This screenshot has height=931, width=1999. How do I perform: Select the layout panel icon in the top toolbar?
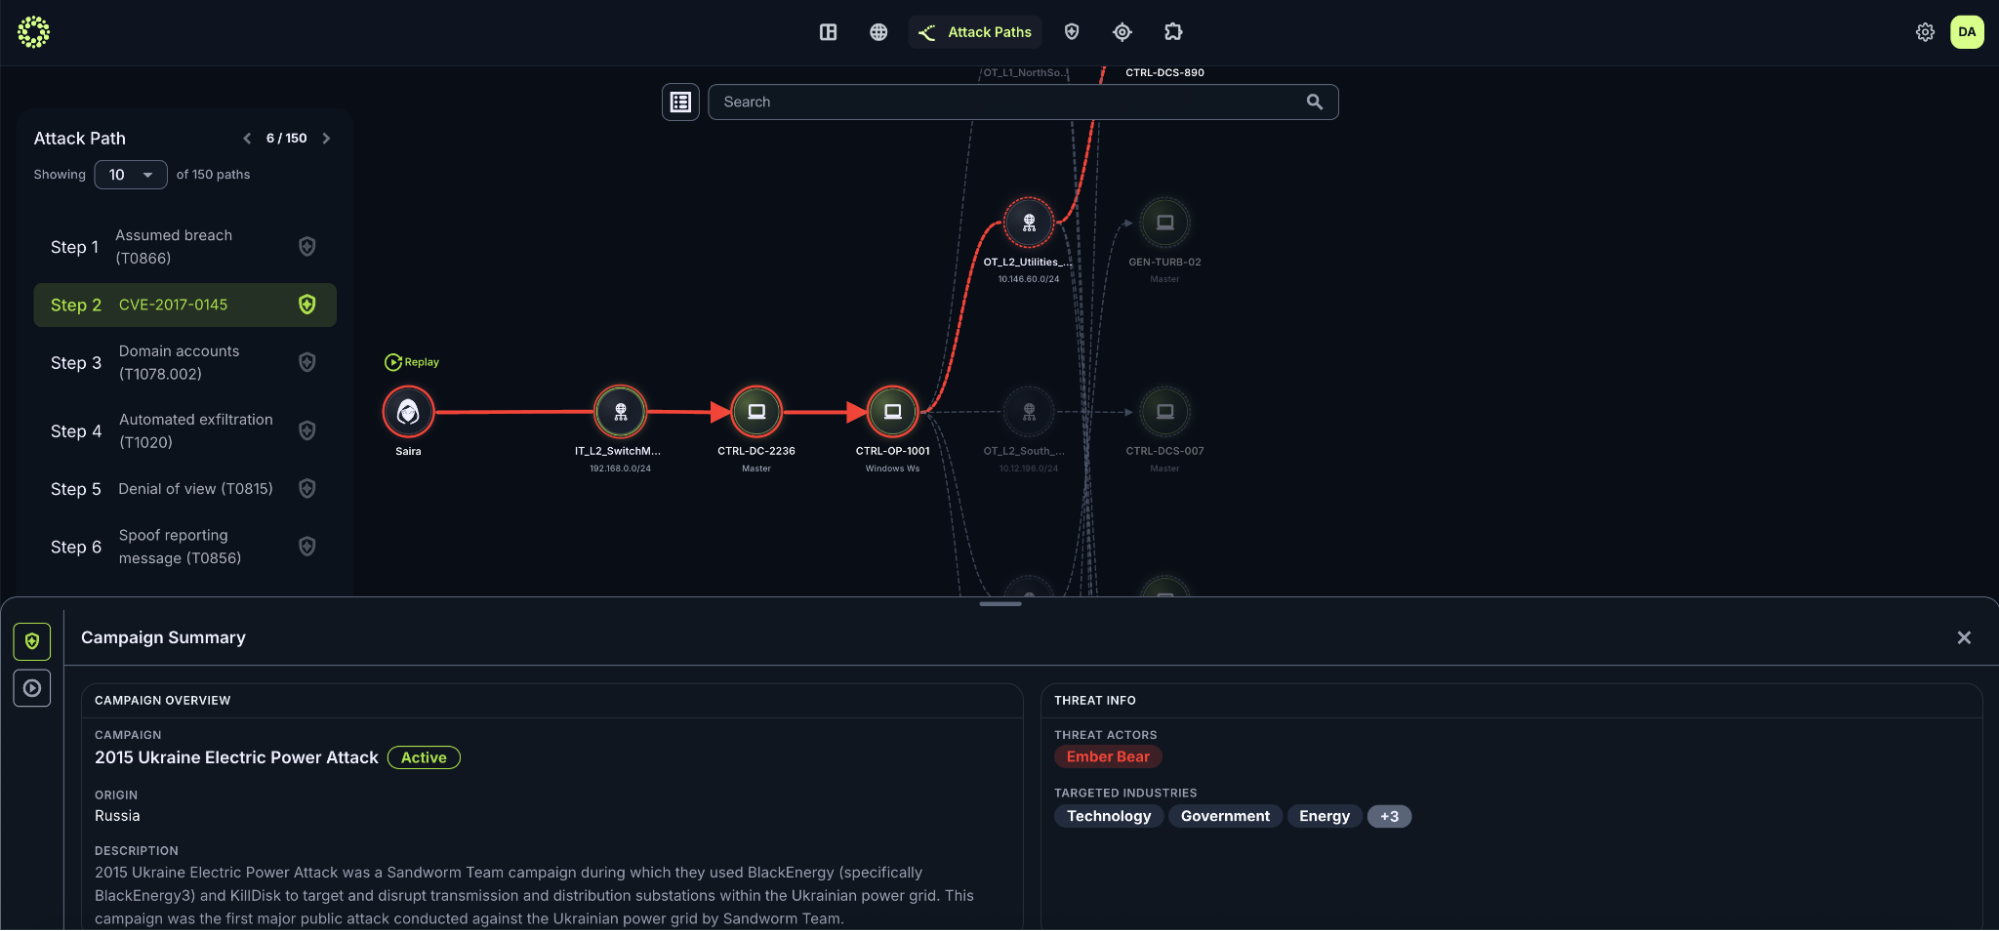coord(828,32)
